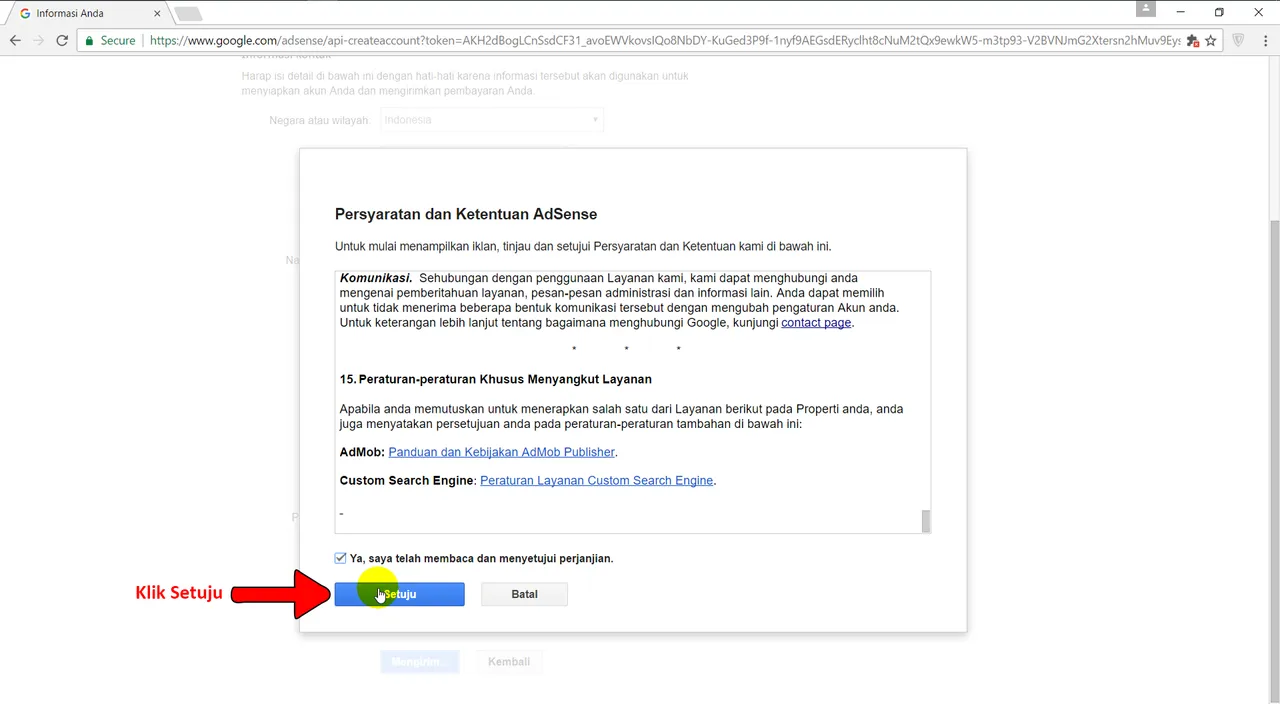
Task: Minimize the browser window
Action: pyautogui.click(x=1181, y=13)
